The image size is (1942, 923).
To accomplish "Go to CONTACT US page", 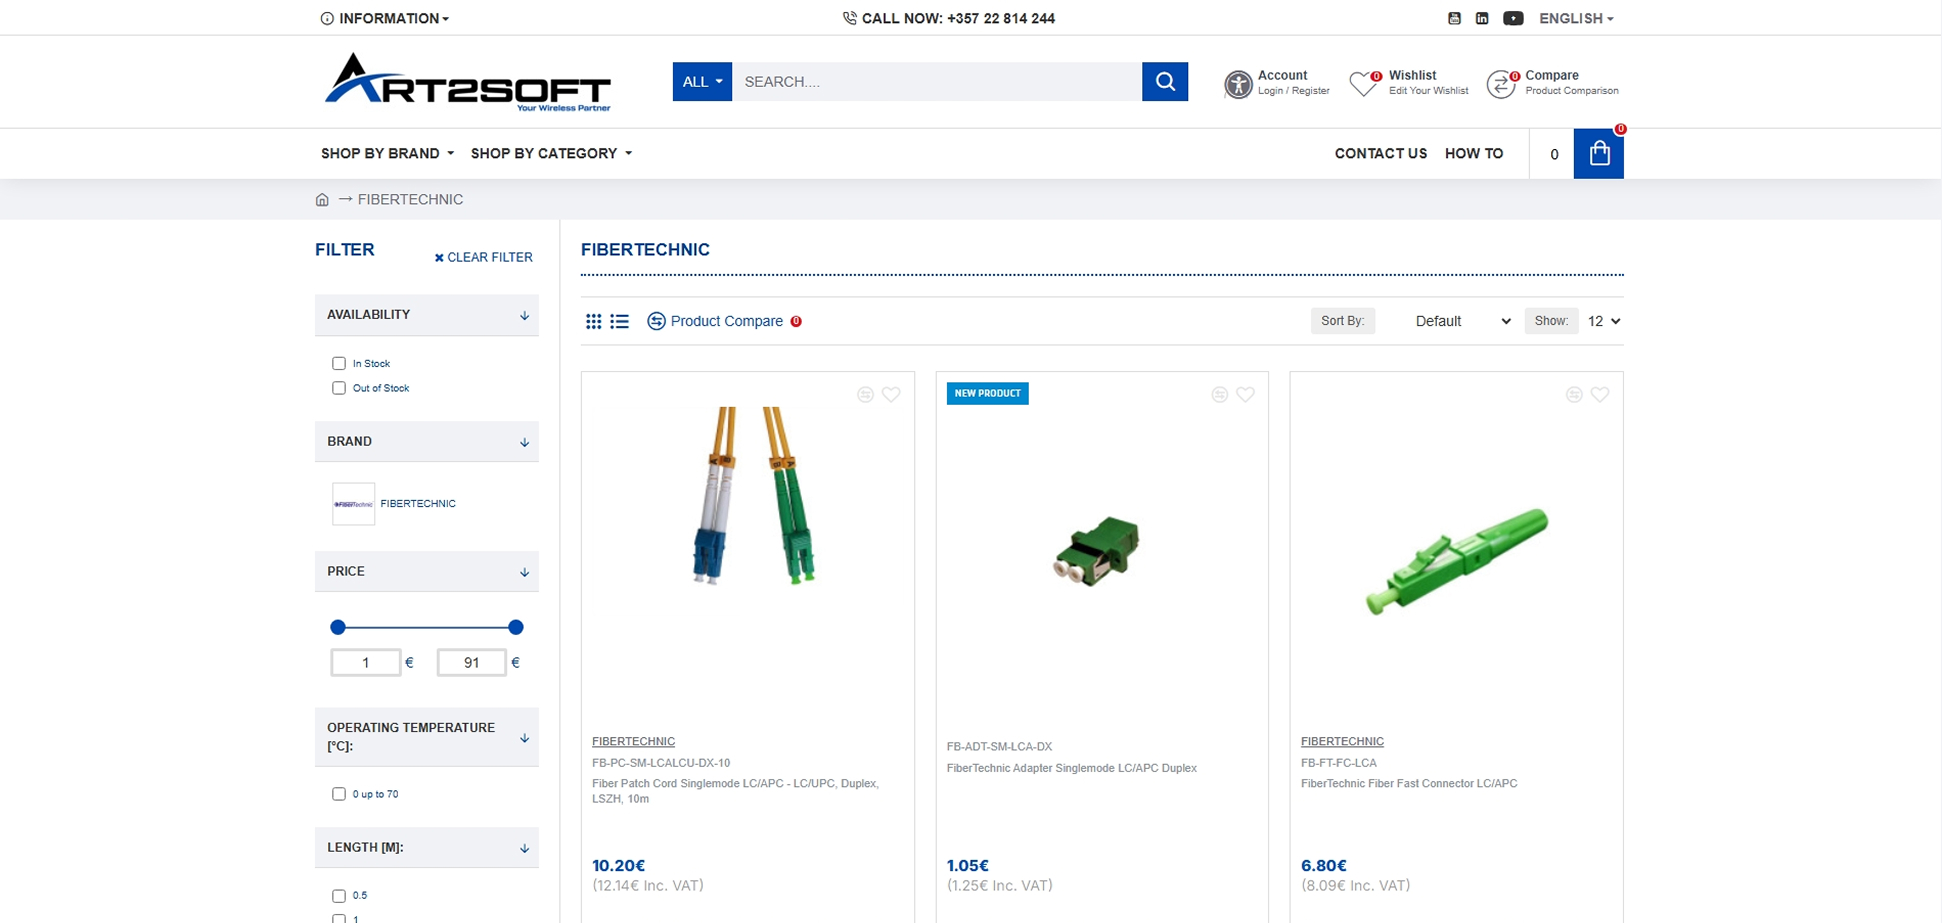I will 1381,153.
